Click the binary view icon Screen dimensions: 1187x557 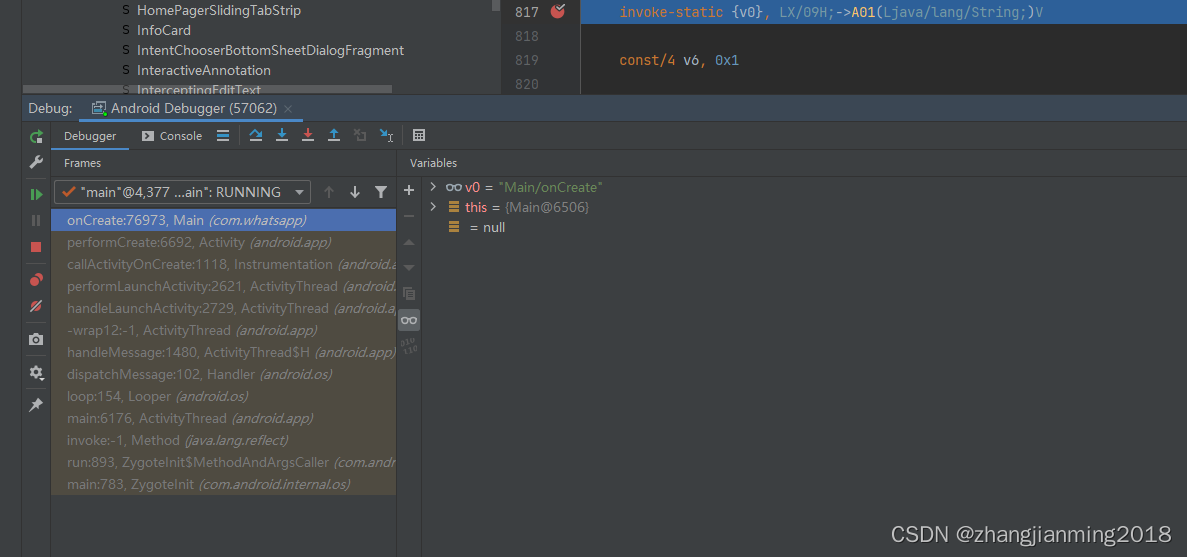(x=409, y=347)
